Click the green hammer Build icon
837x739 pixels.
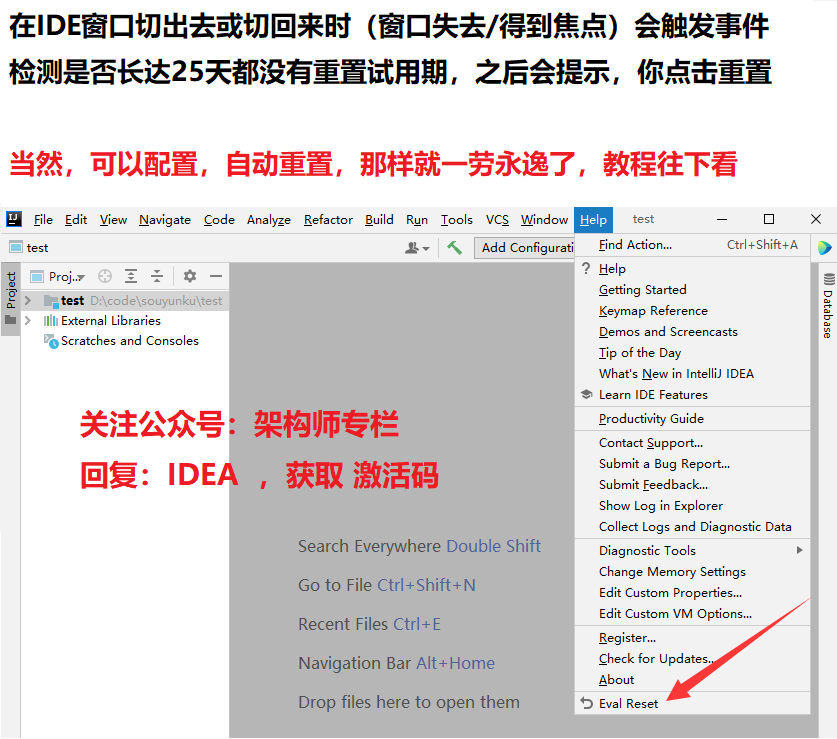pos(455,247)
